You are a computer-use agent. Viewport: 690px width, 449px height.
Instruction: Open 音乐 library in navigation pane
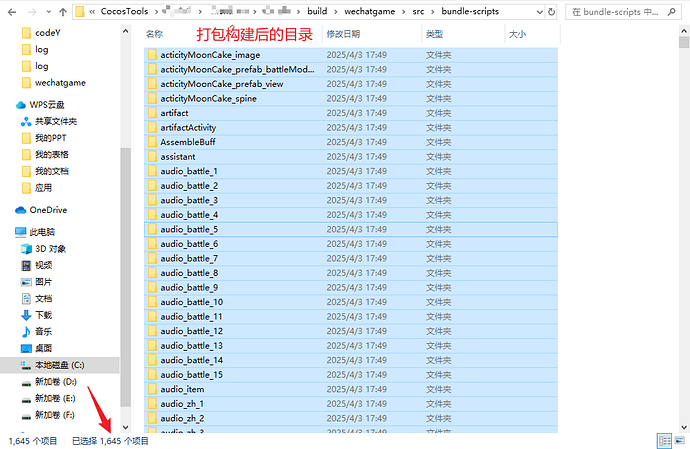click(37, 332)
